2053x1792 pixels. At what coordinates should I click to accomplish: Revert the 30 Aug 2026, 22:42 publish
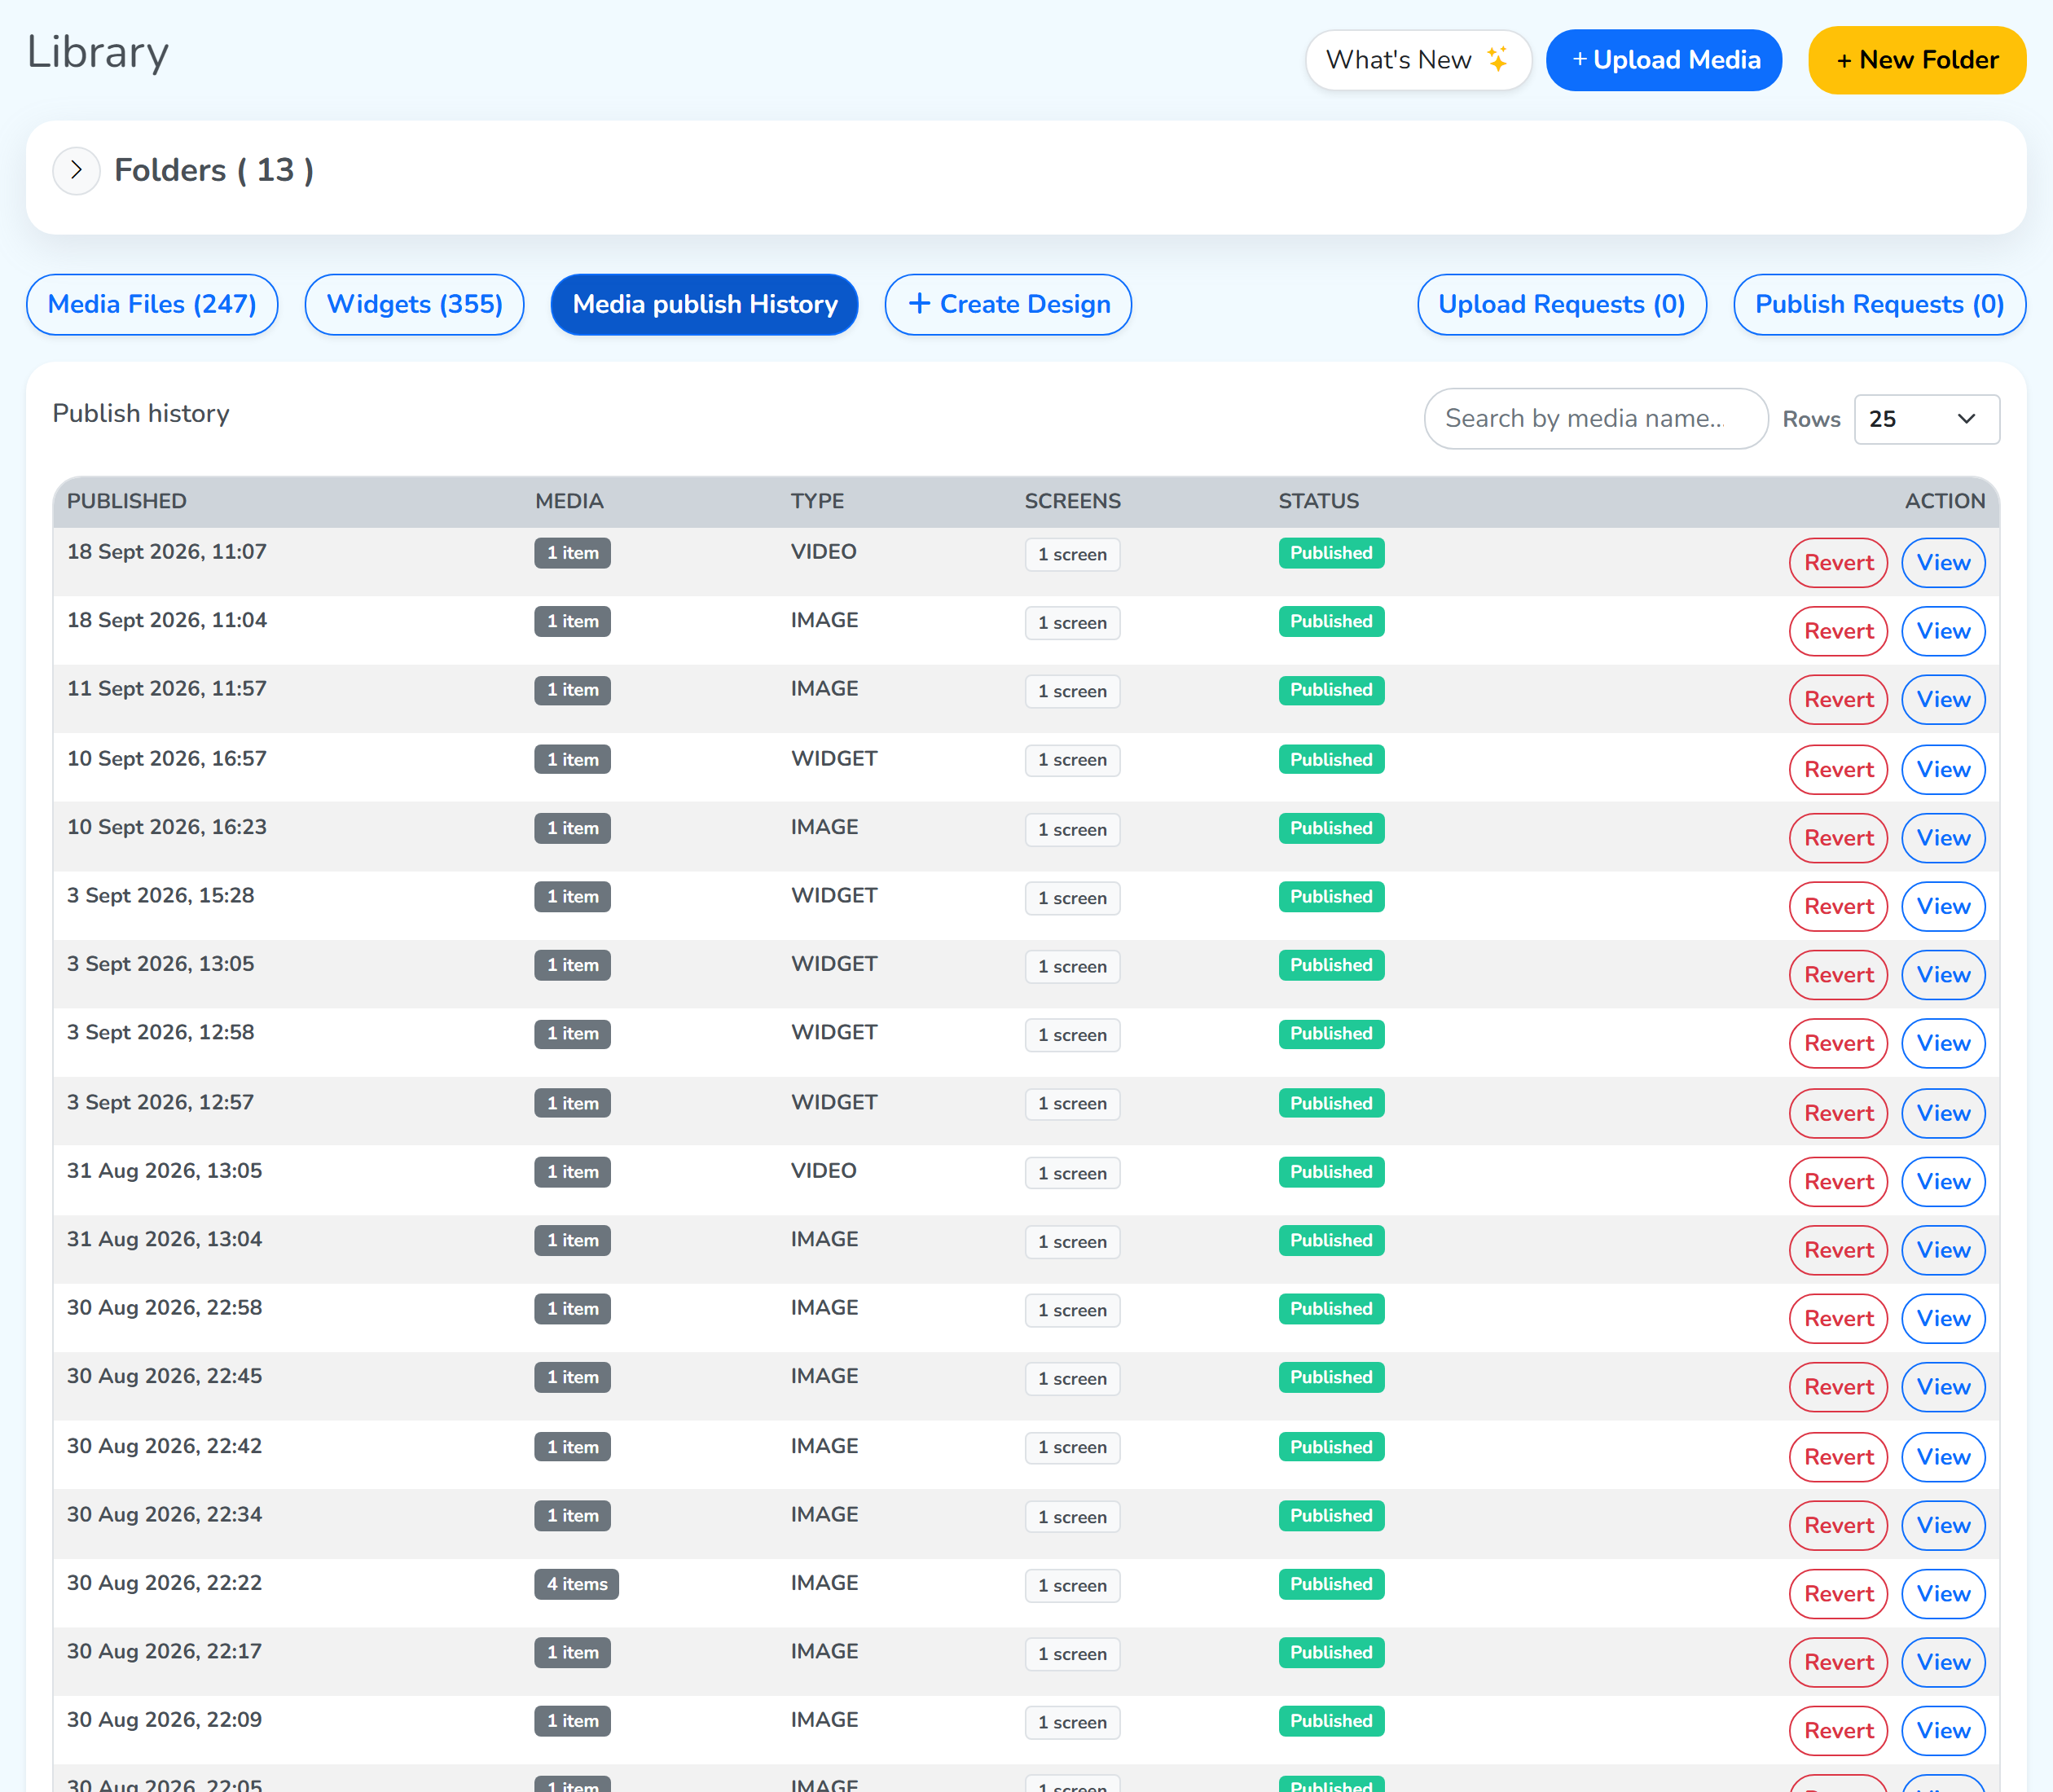point(1838,1457)
